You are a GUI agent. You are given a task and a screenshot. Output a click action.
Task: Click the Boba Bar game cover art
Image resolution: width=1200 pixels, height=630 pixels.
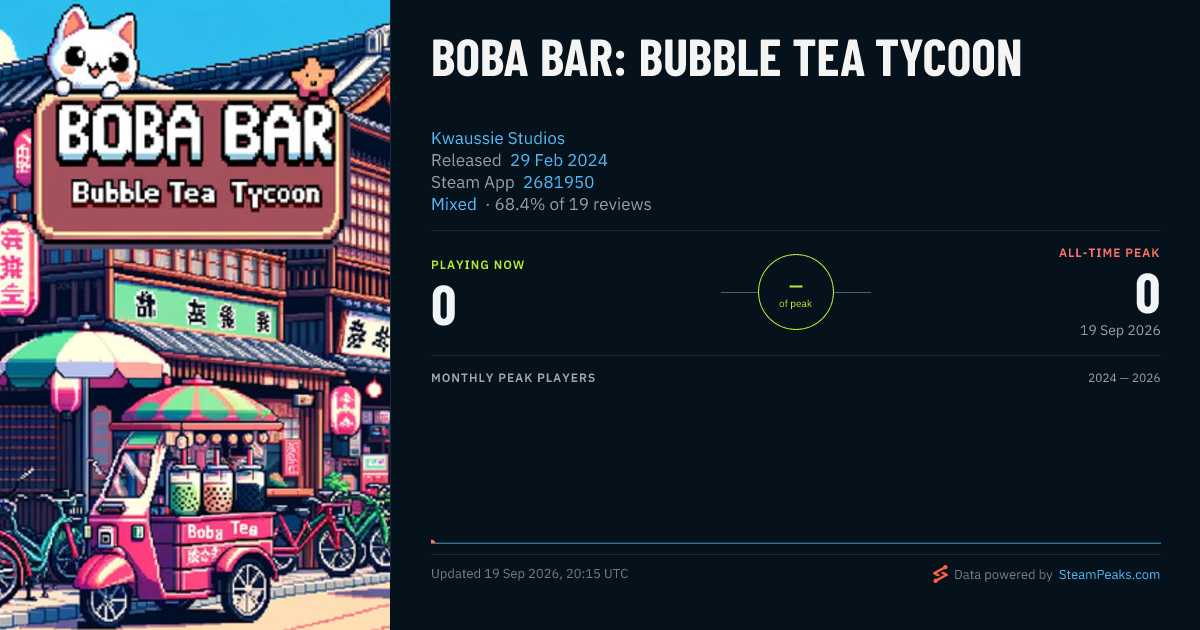[195, 315]
